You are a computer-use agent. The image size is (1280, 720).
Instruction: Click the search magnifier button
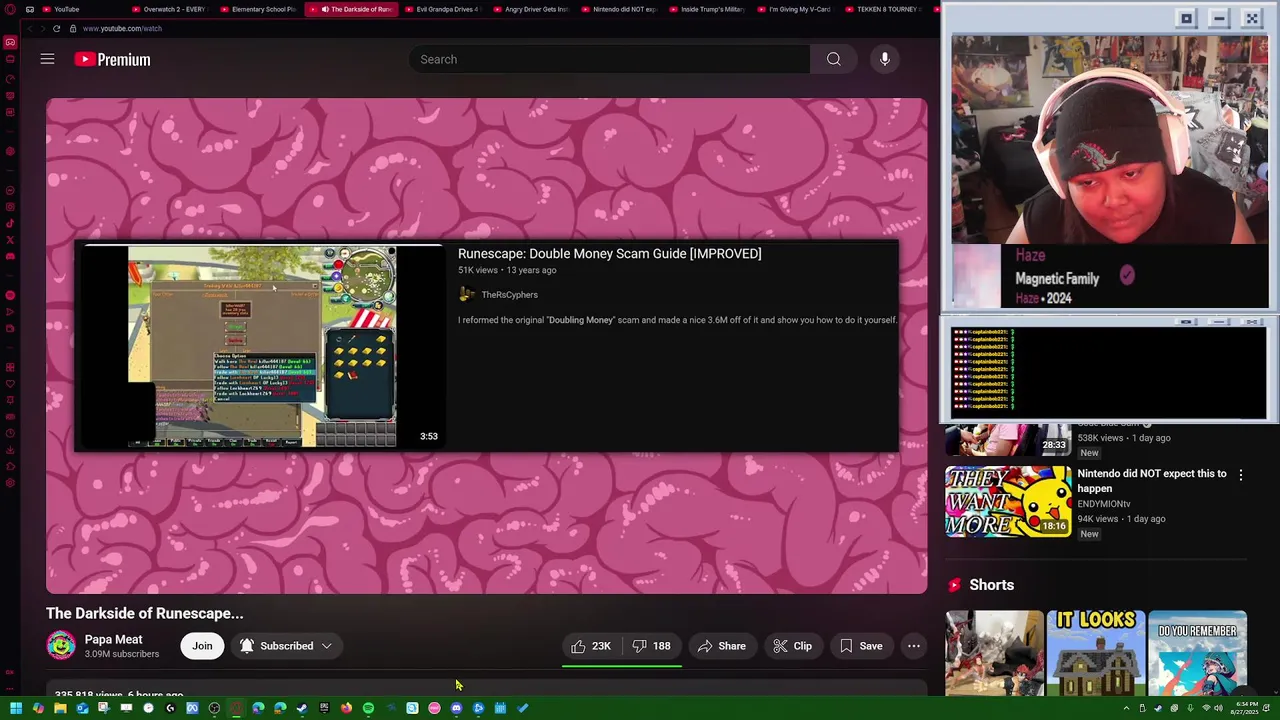click(x=833, y=59)
